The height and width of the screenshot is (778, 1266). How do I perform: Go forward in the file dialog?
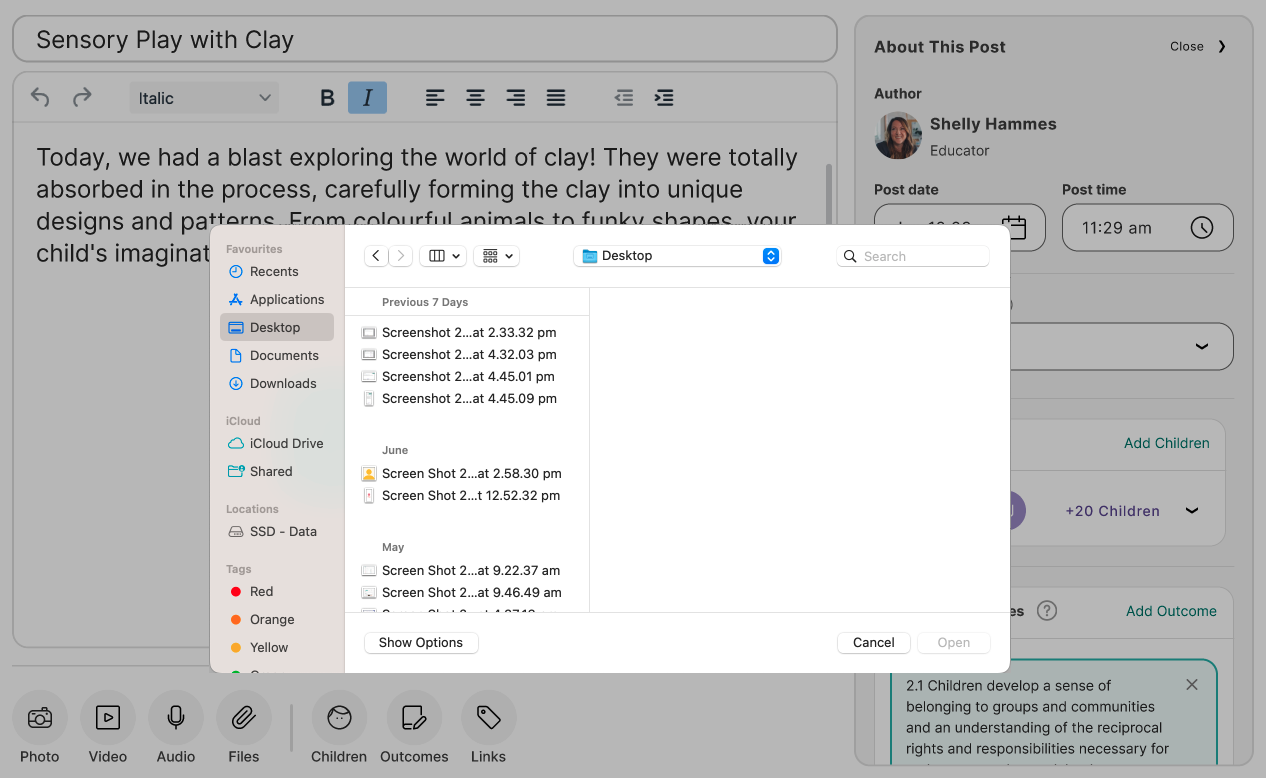[401, 256]
